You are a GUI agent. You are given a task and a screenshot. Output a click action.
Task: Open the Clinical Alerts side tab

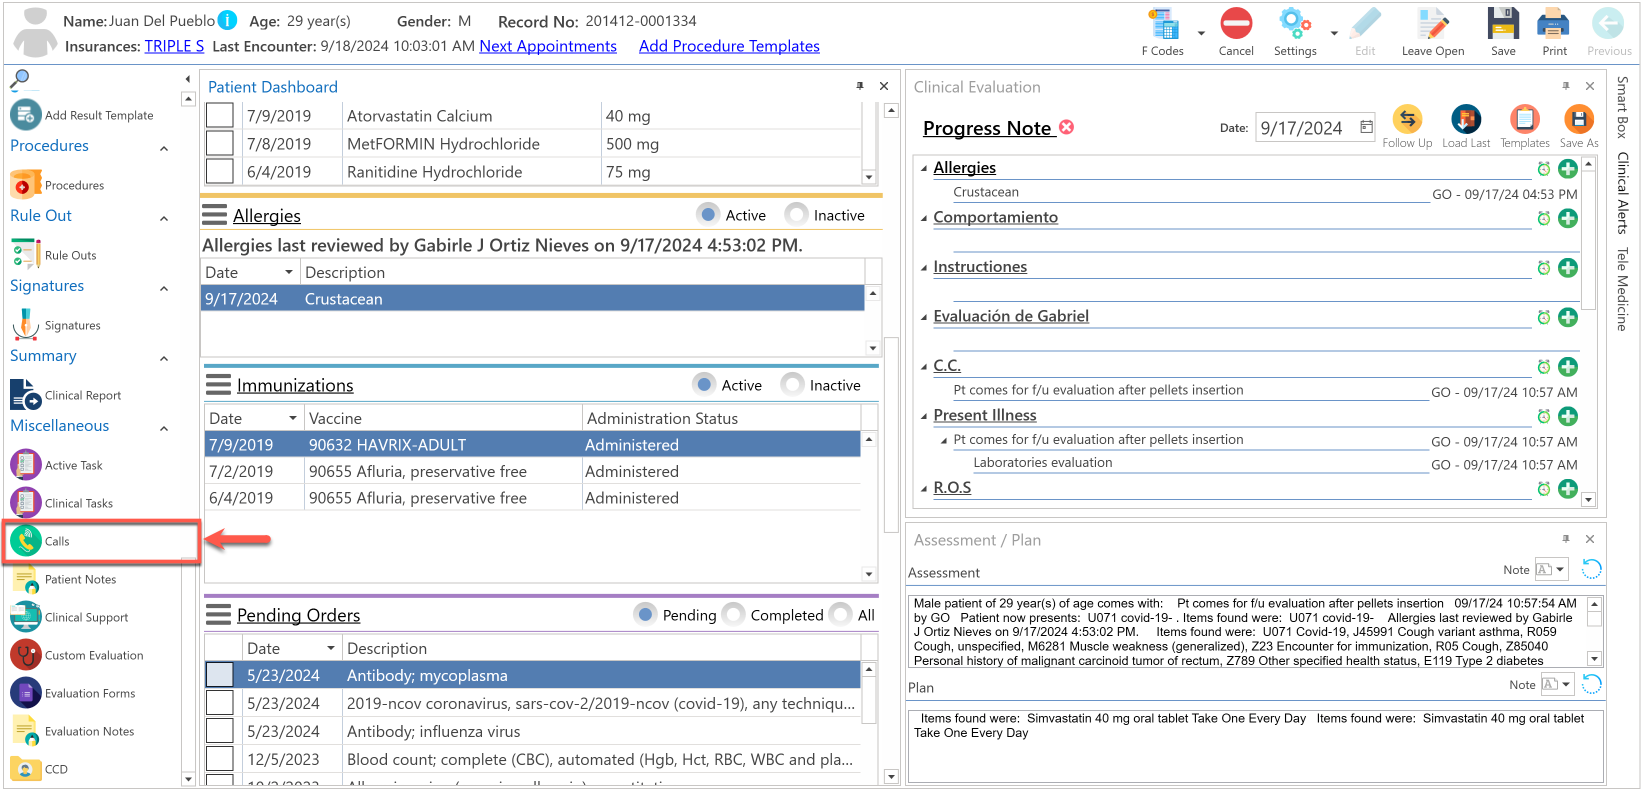[x=1622, y=192]
